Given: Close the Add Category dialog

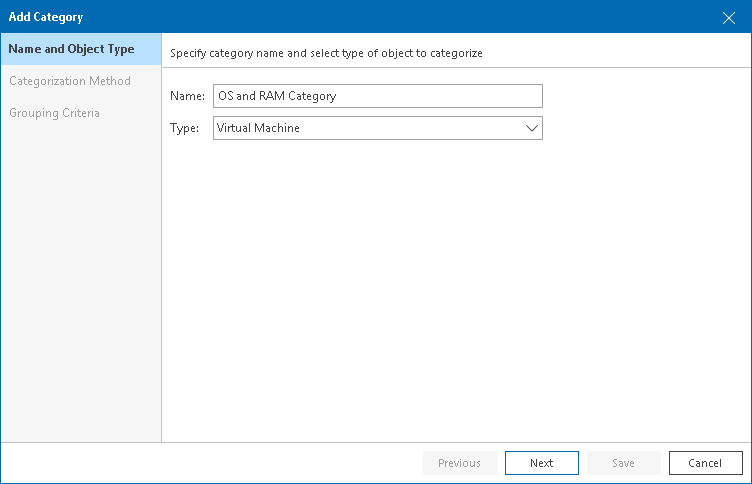Looking at the screenshot, I should point(729,17).
